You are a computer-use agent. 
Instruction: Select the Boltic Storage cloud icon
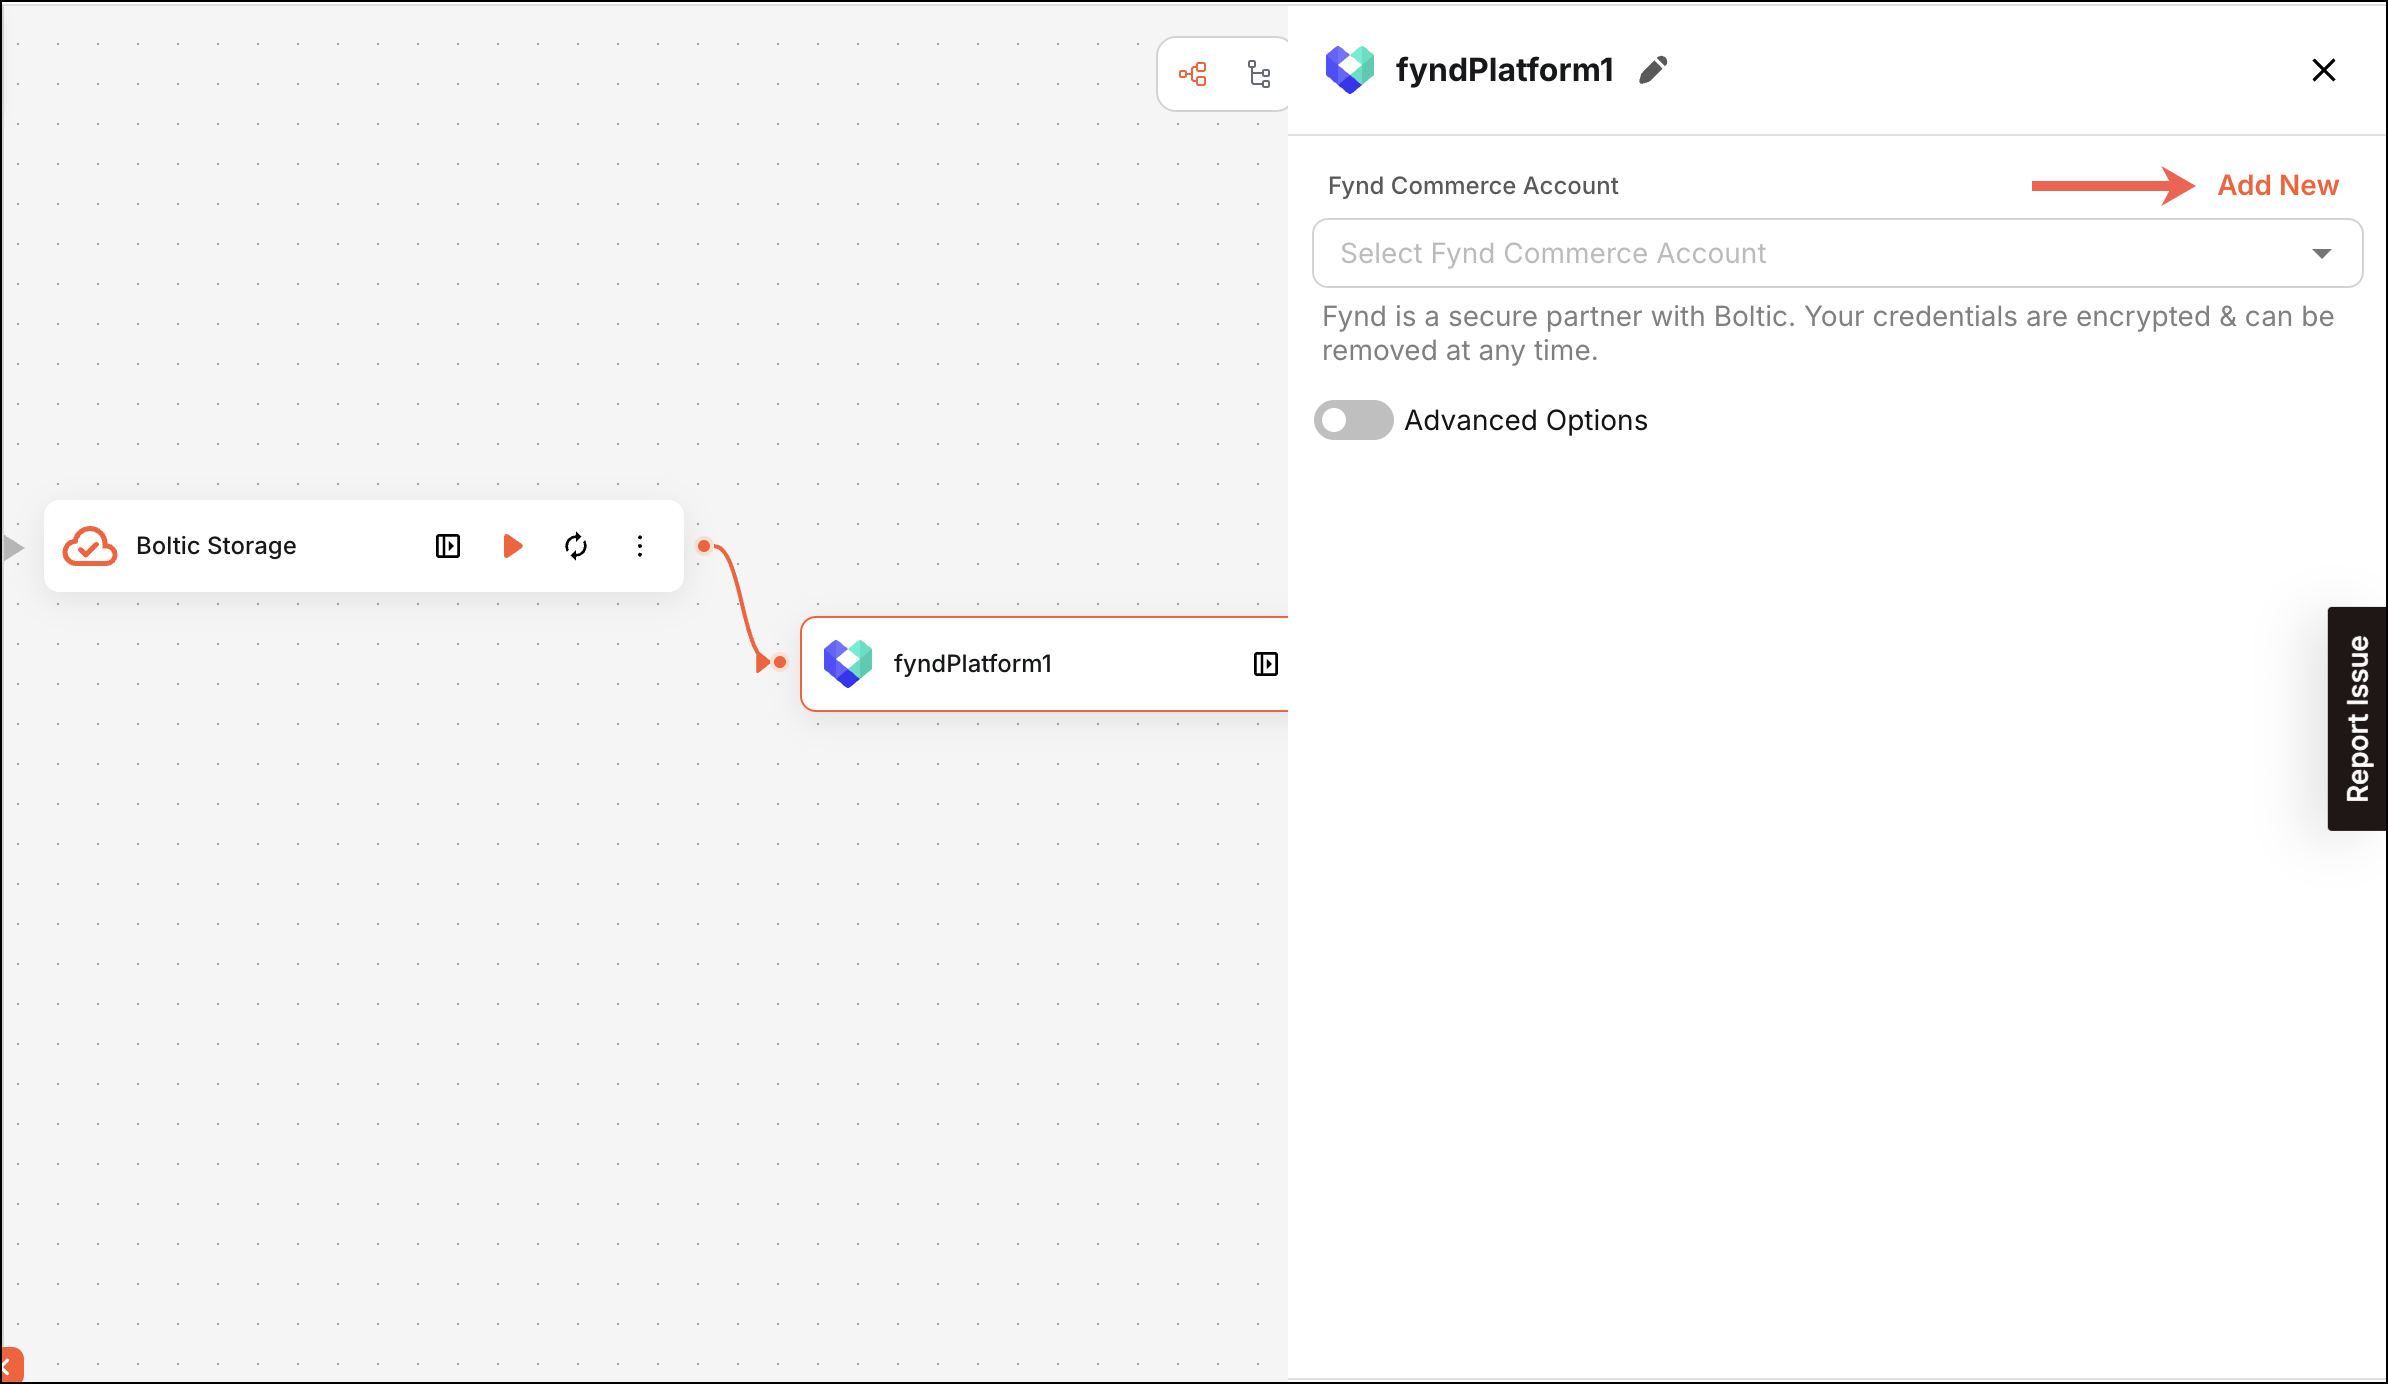[90, 546]
